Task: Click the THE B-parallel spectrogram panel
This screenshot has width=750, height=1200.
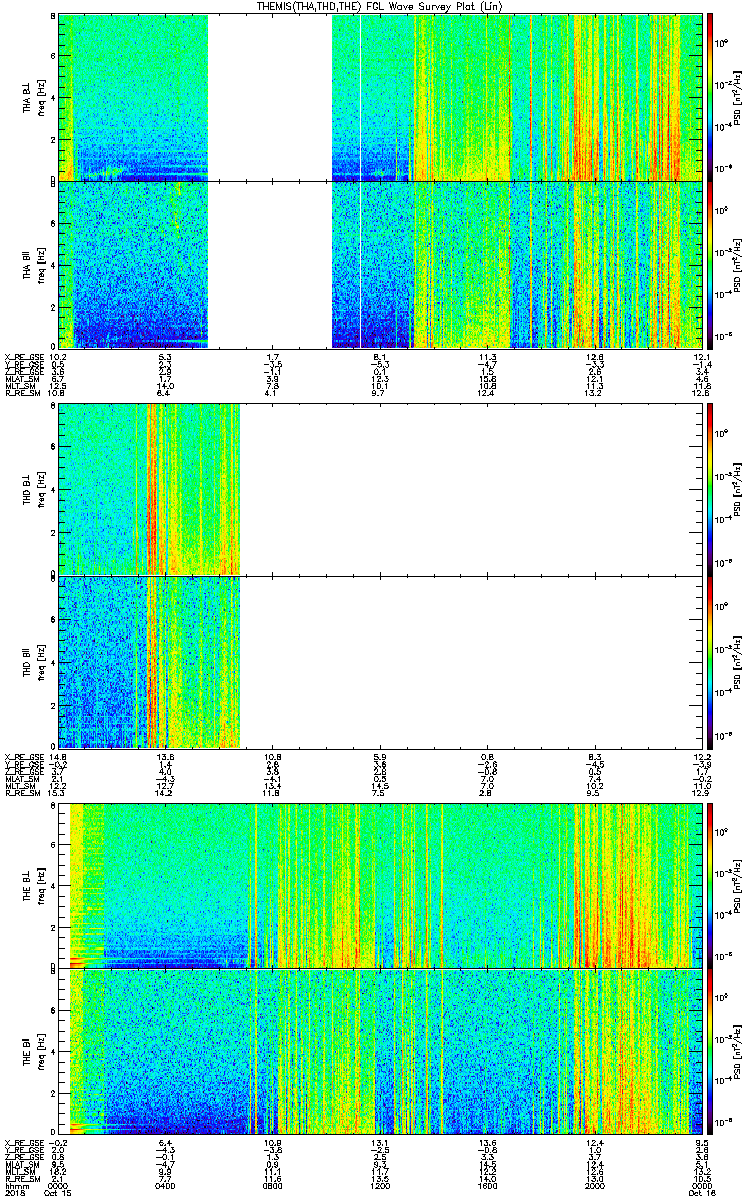Action: (381, 1052)
